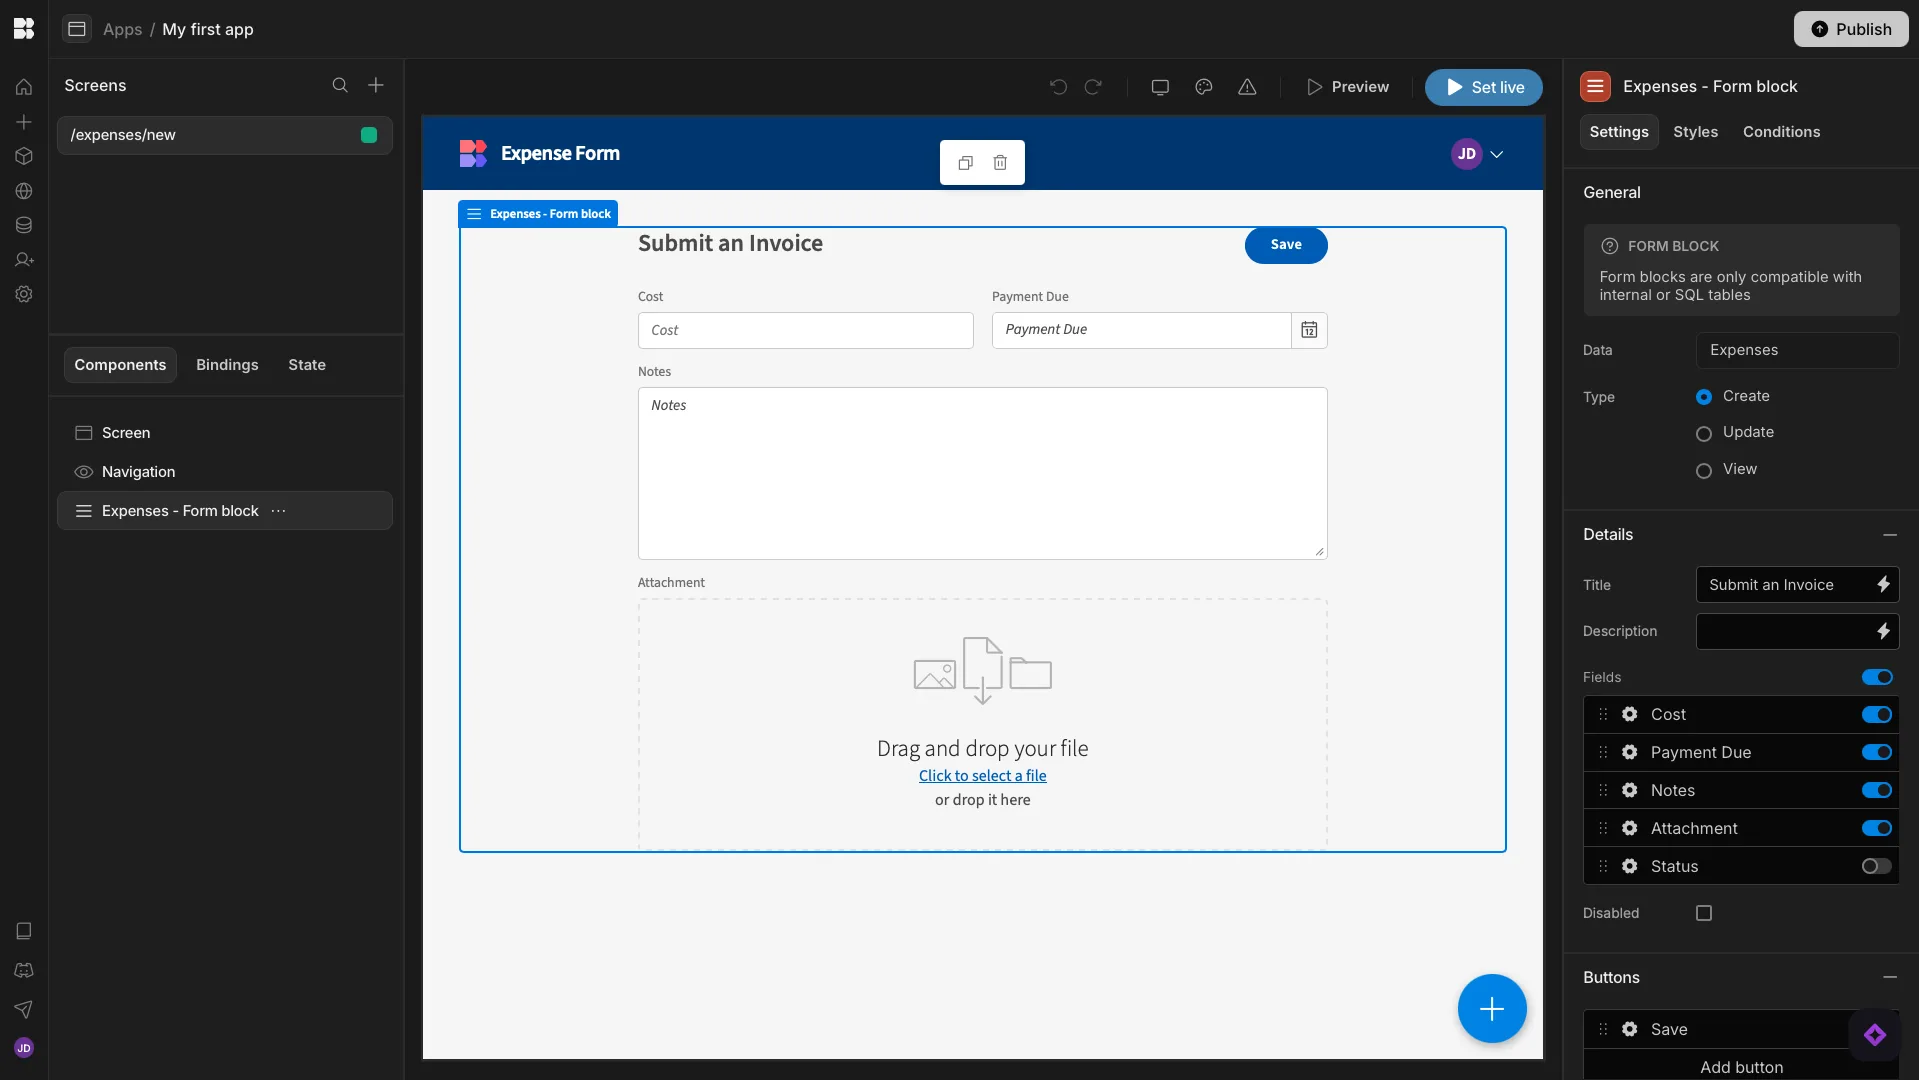Screen dimensions: 1919x1080
Task: Switch to the State tab
Action: click(307, 365)
